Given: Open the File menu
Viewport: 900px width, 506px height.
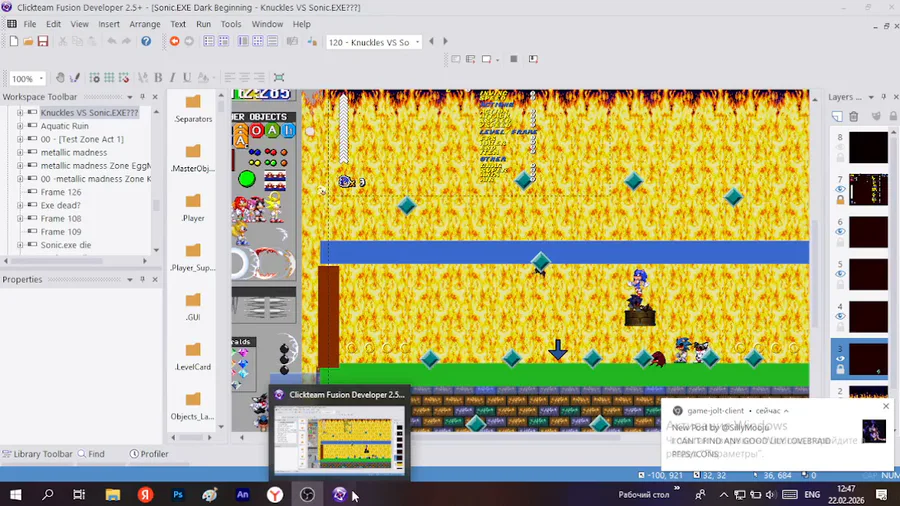Looking at the screenshot, I should pyautogui.click(x=30, y=24).
